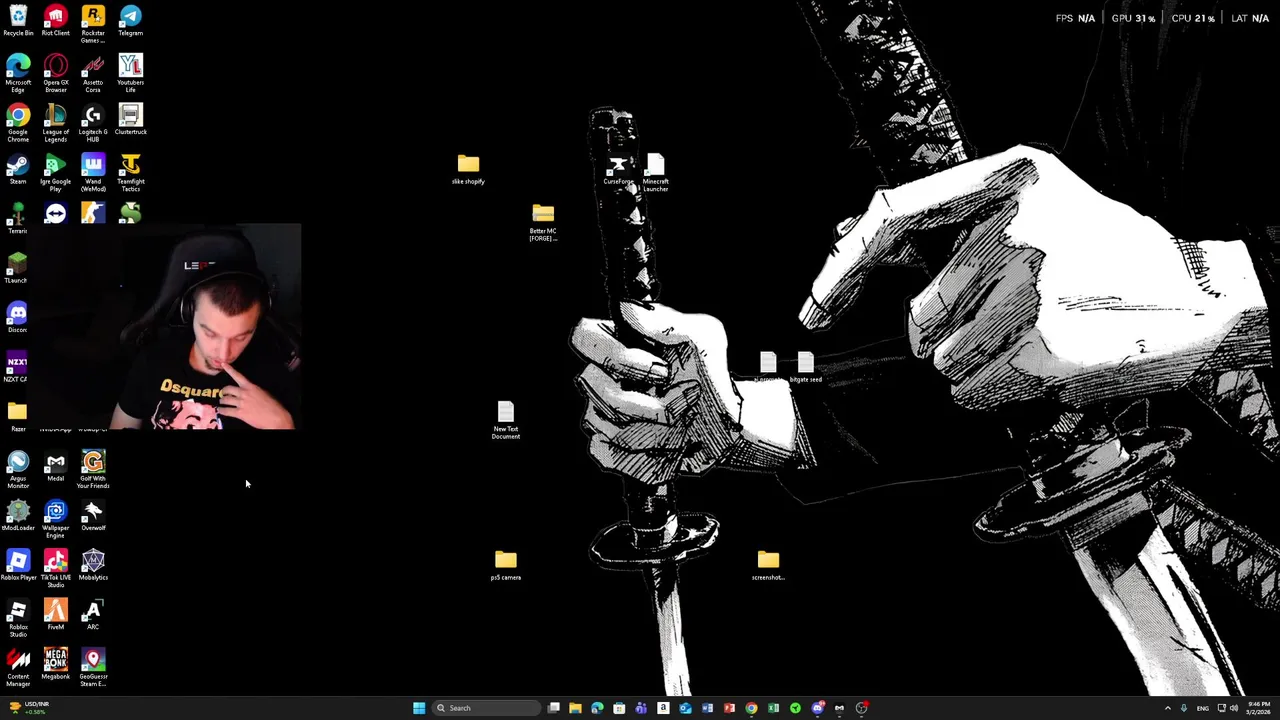
Task: Open Golf With Your Friends icon
Action: [93, 469]
